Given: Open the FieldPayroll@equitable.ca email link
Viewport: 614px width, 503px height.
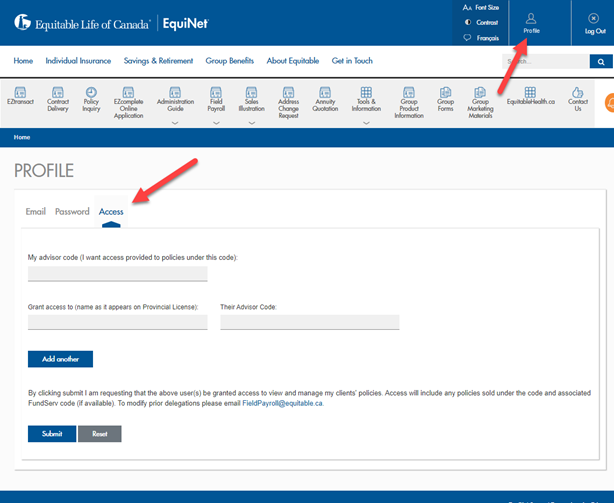Looking at the screenshot, I should click(282, 403).
